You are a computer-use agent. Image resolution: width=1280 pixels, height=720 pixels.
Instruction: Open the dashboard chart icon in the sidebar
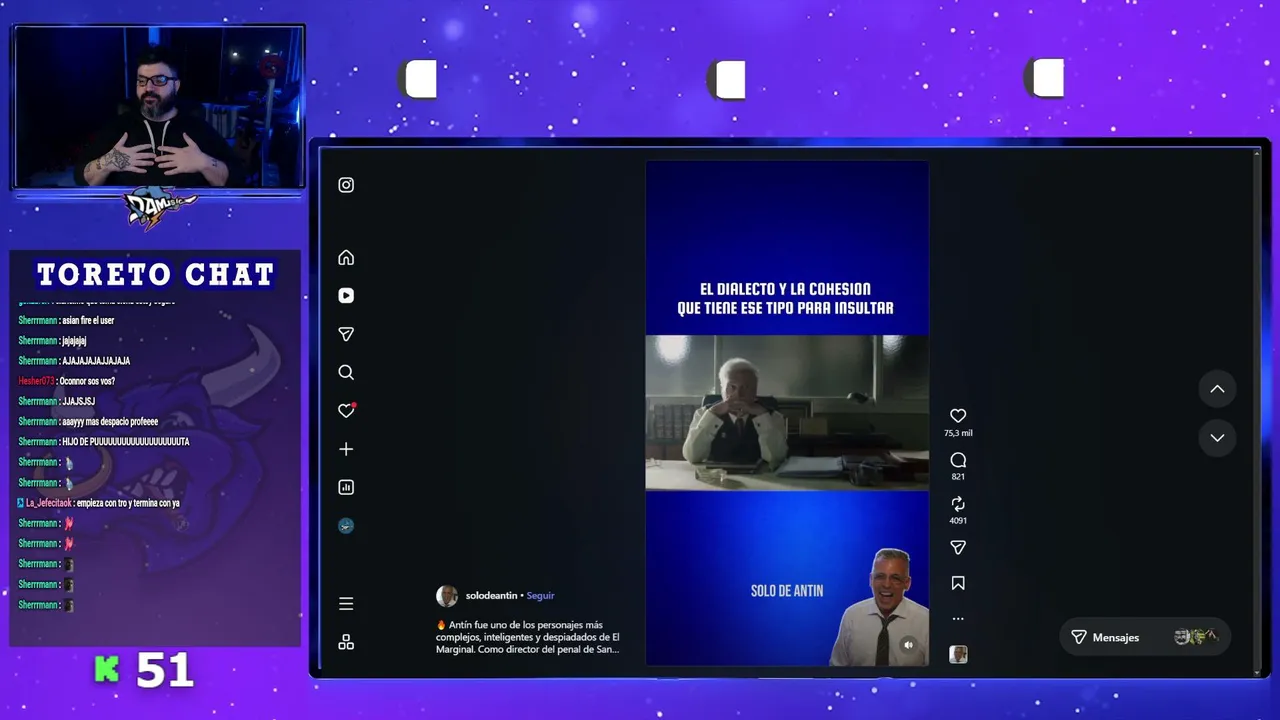pyautogui.click(x=346, y=487)
